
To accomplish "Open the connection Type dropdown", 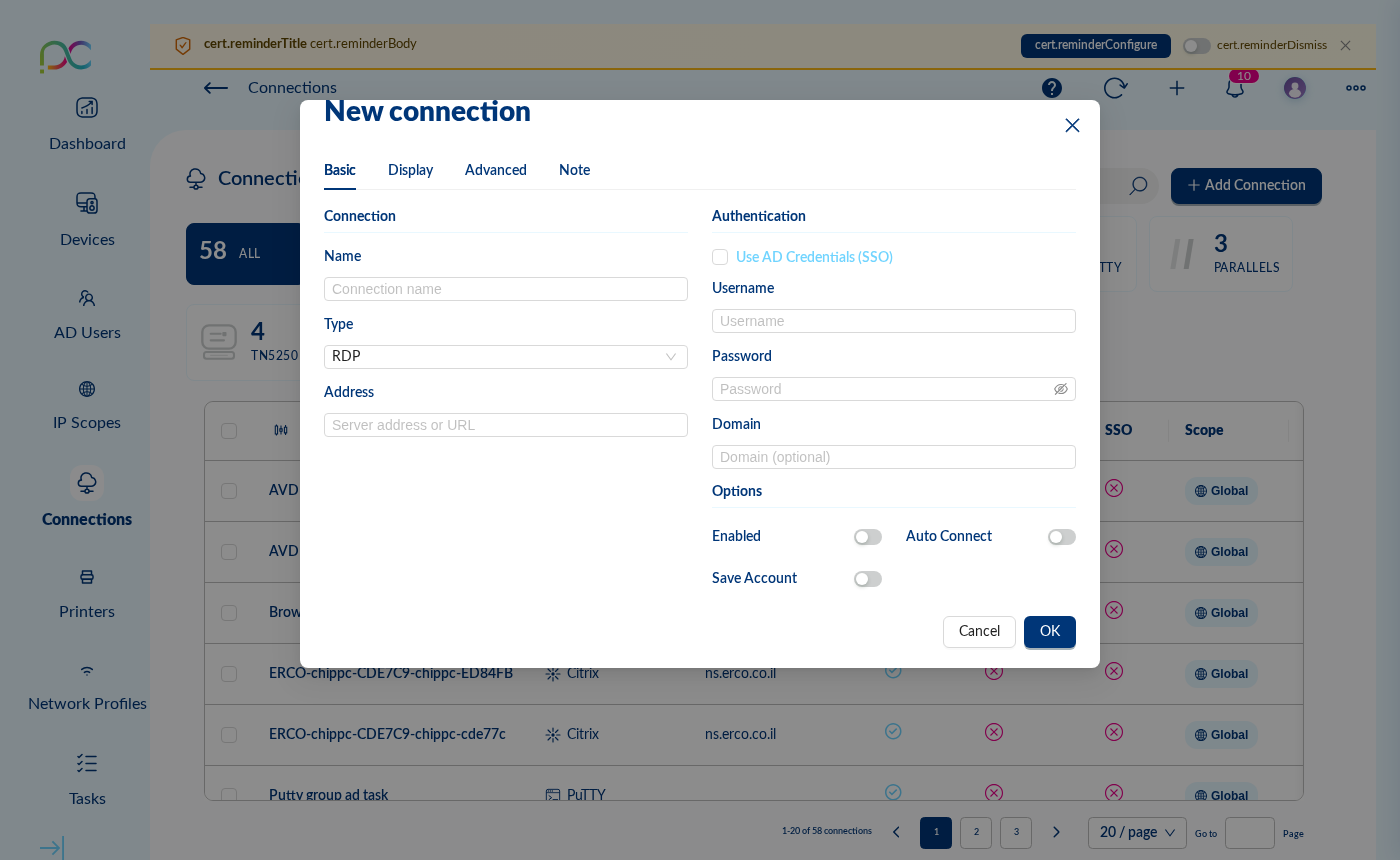I will pos(505,357).
